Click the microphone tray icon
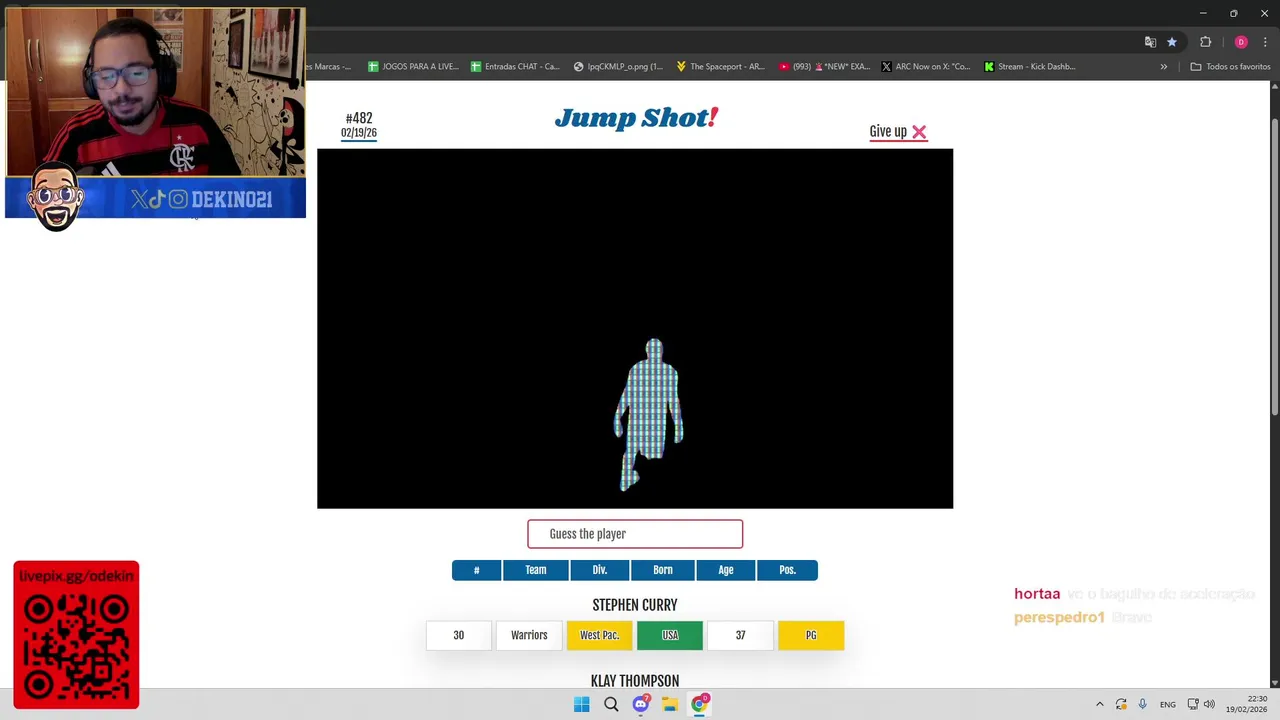The image size is (1280, 720). click(x=1142, y=704)
